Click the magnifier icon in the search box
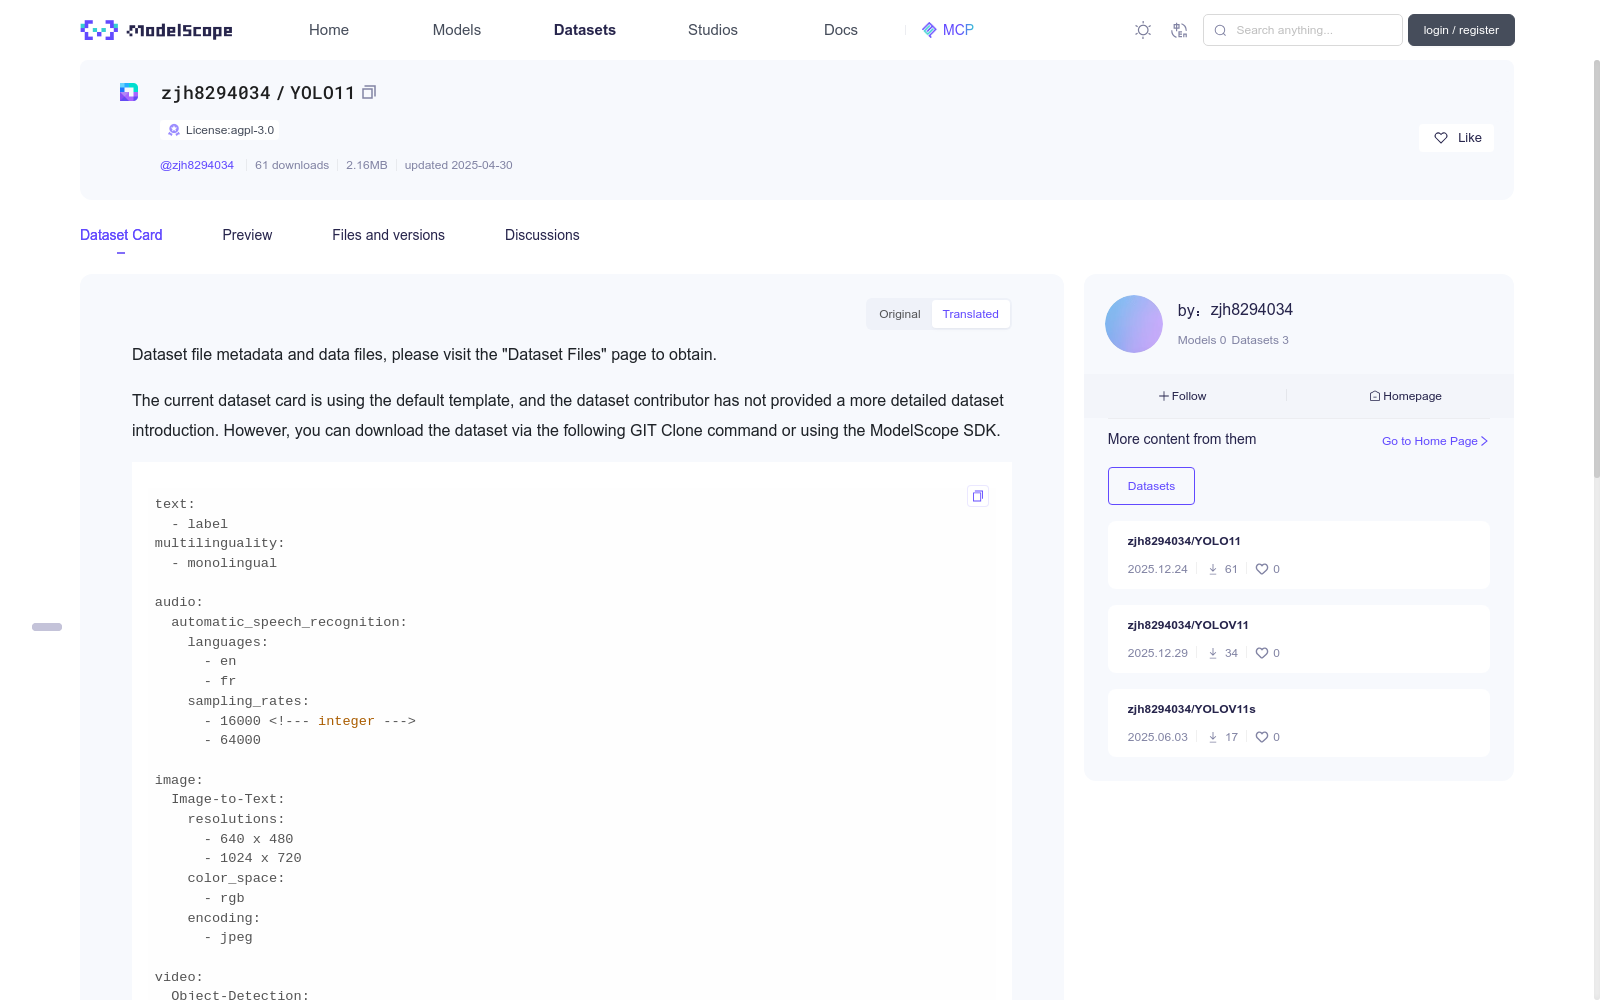 [x=1220, y=30]
